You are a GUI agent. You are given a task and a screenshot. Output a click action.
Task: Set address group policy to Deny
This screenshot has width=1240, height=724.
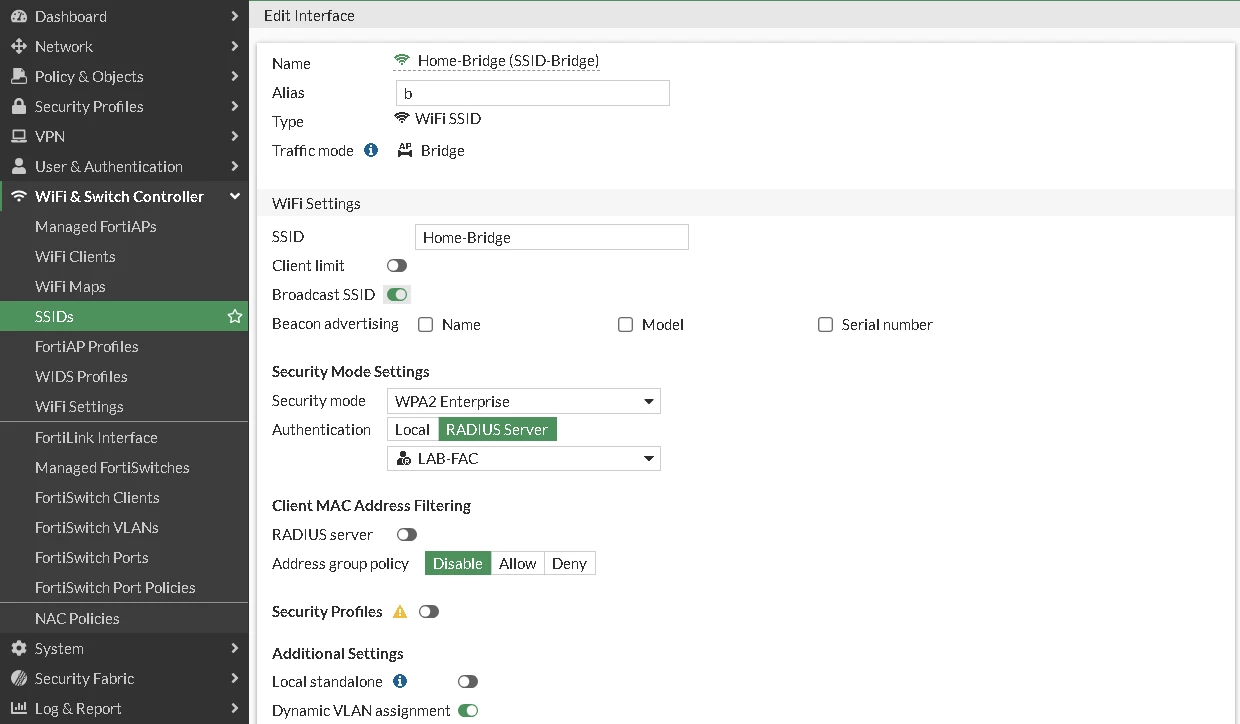point(570,563)
